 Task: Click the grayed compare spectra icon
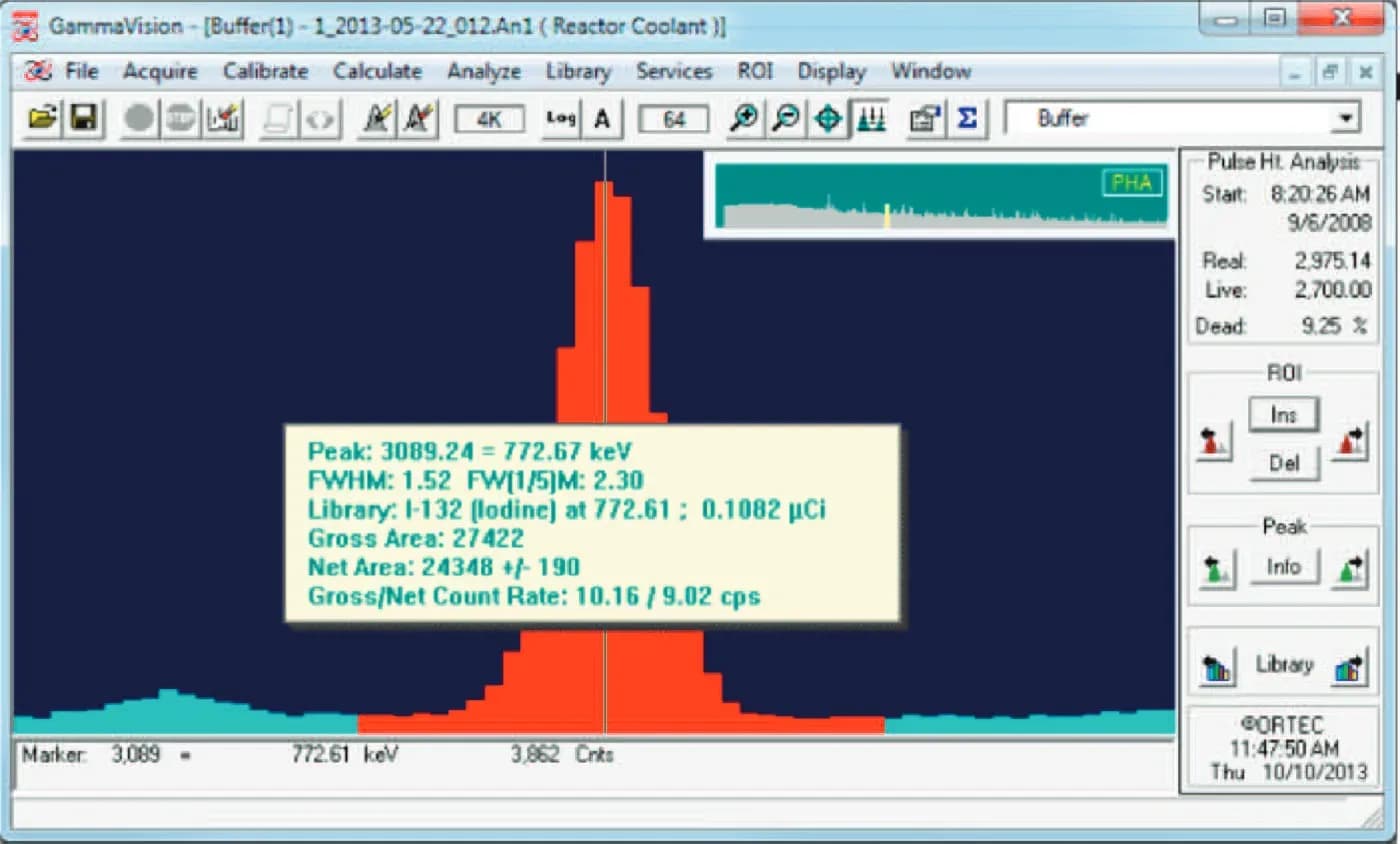[x=320, y=119]
